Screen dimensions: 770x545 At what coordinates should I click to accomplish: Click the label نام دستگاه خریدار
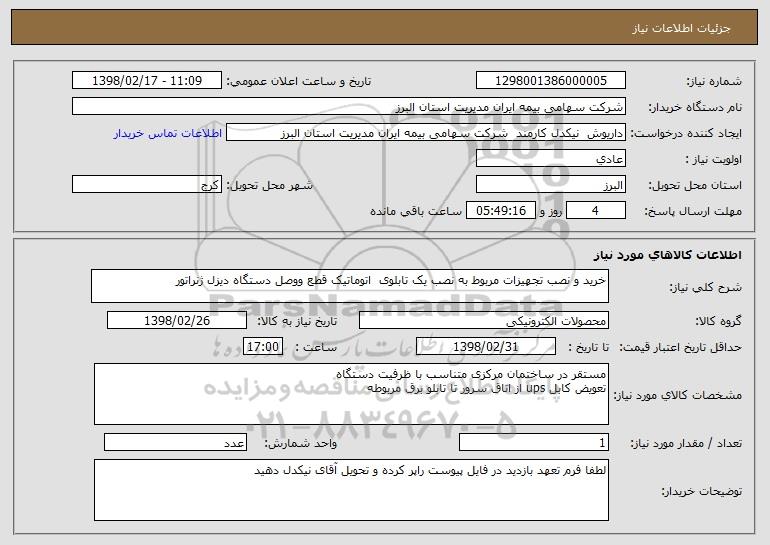[x=695, y=108]
